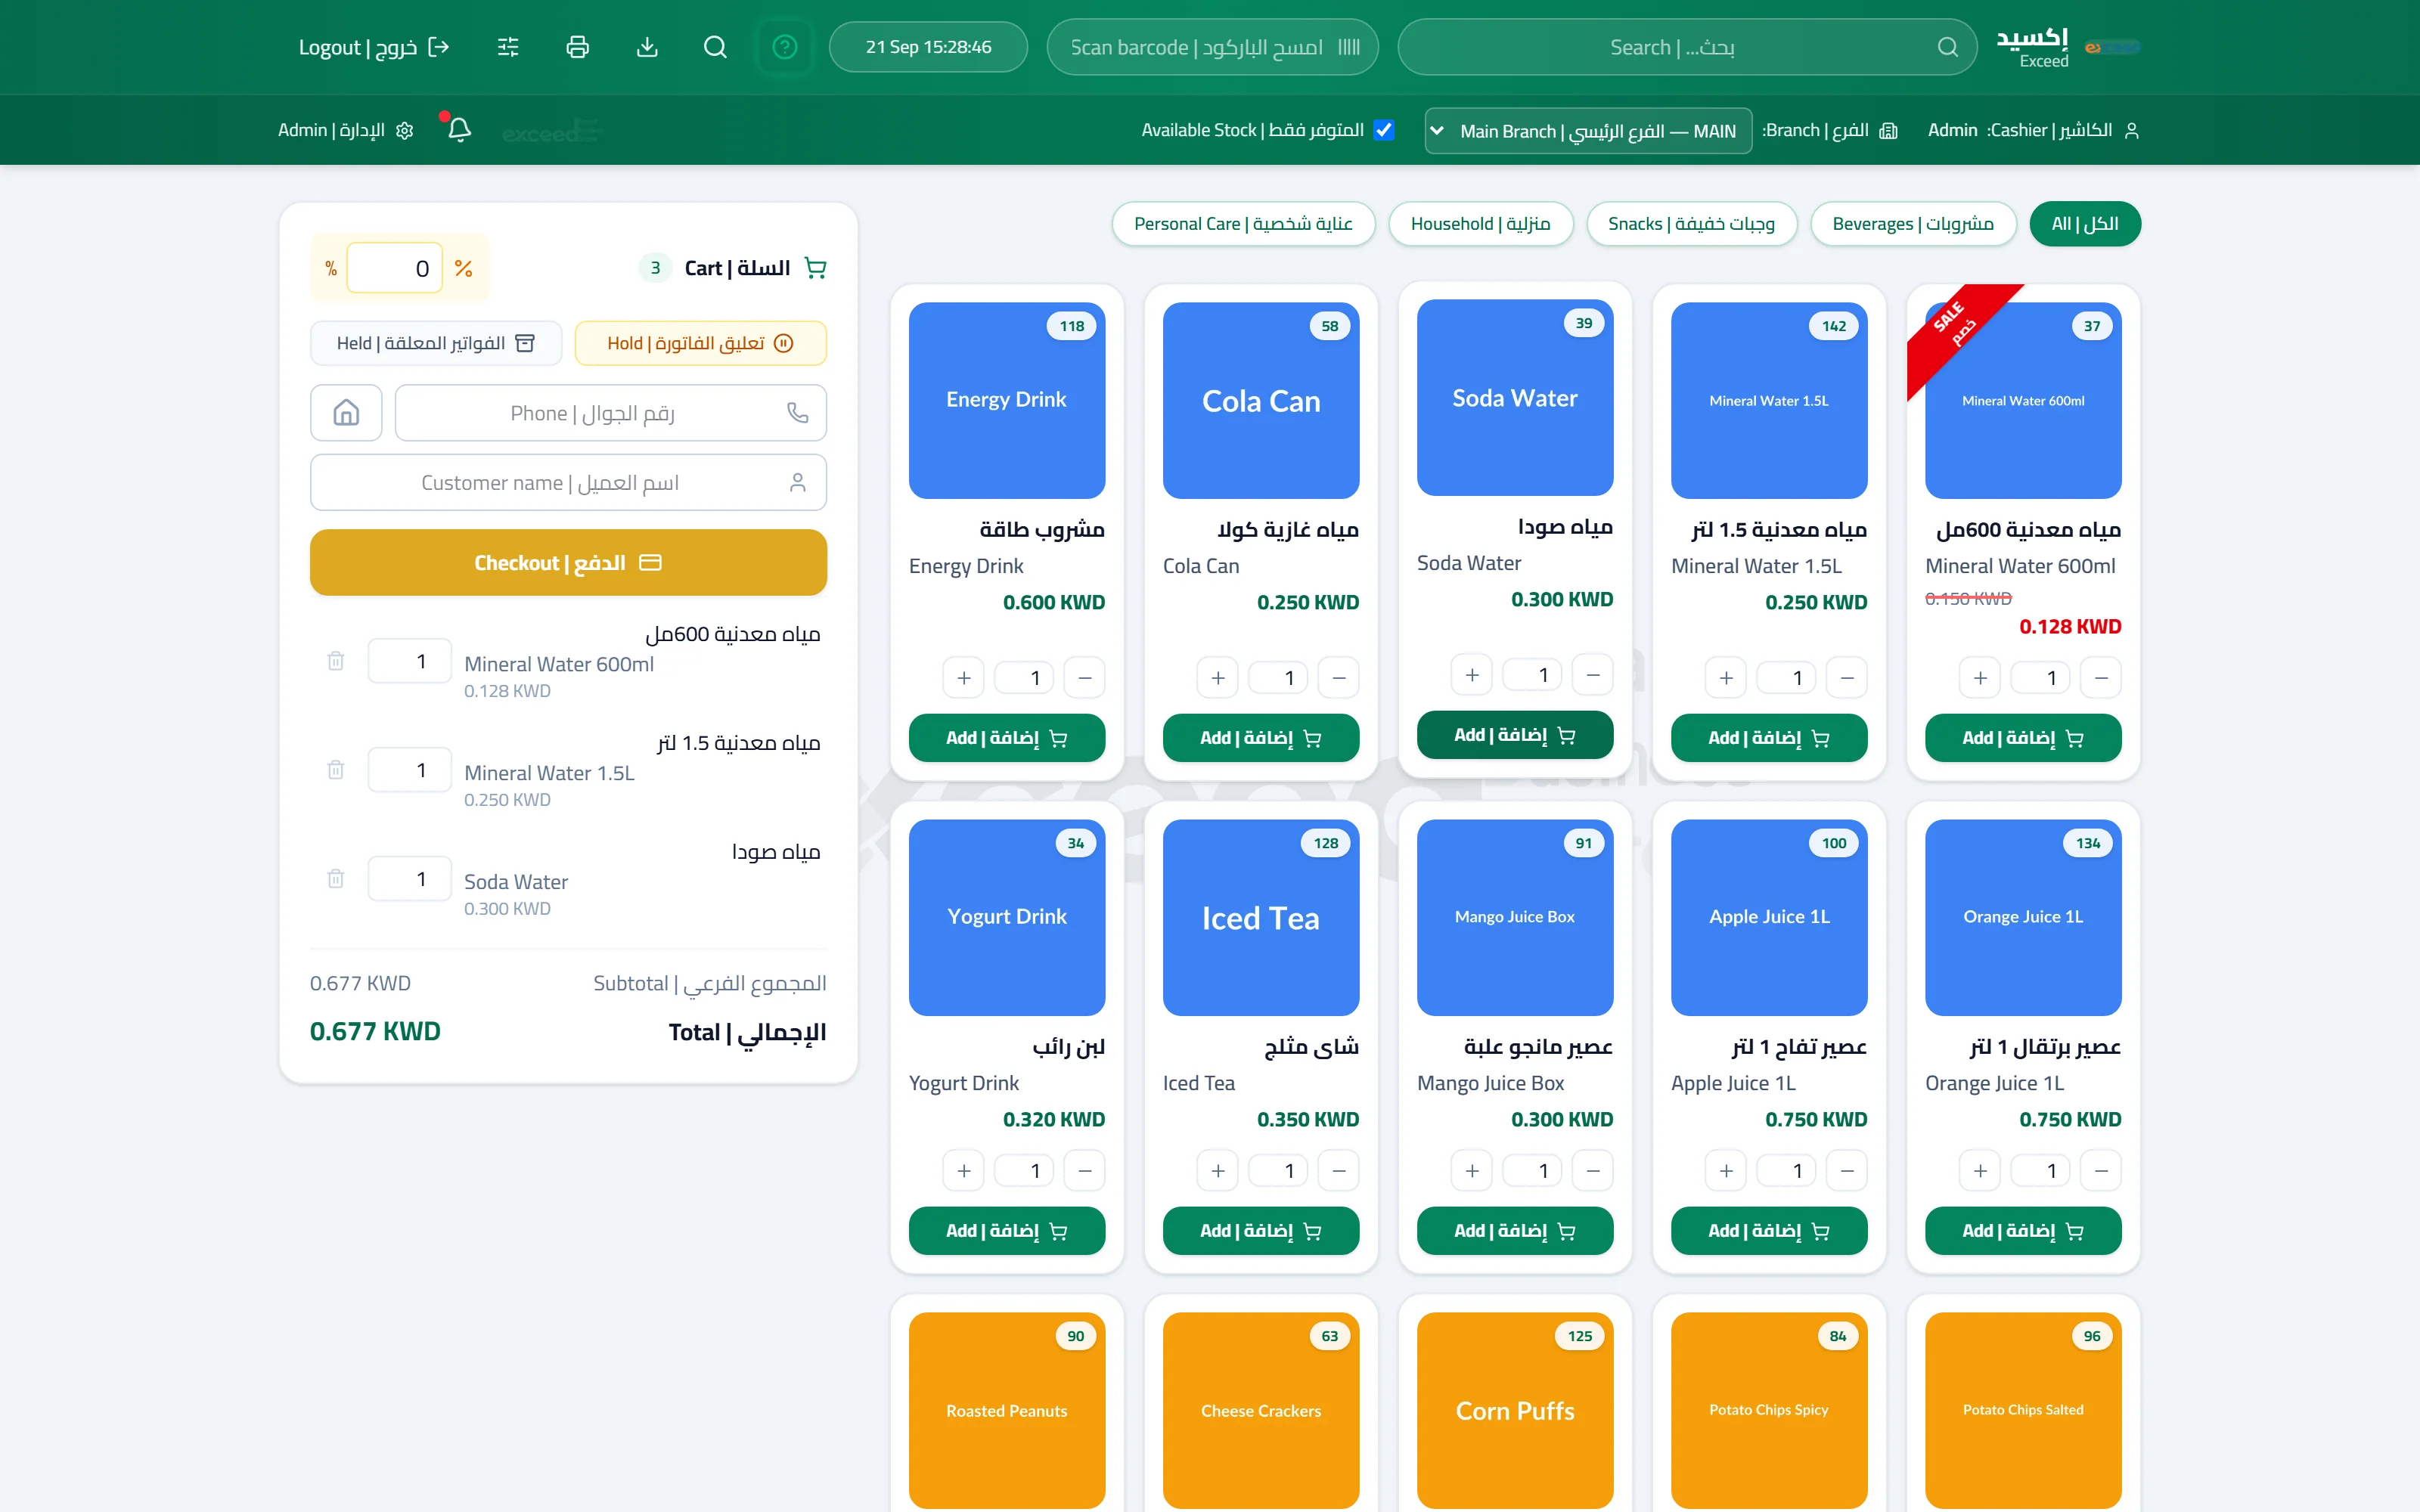Screen dimensions: 2420x1512
Task: Increase Mango Juice Box quantity with plus
Action: 1472,1171
